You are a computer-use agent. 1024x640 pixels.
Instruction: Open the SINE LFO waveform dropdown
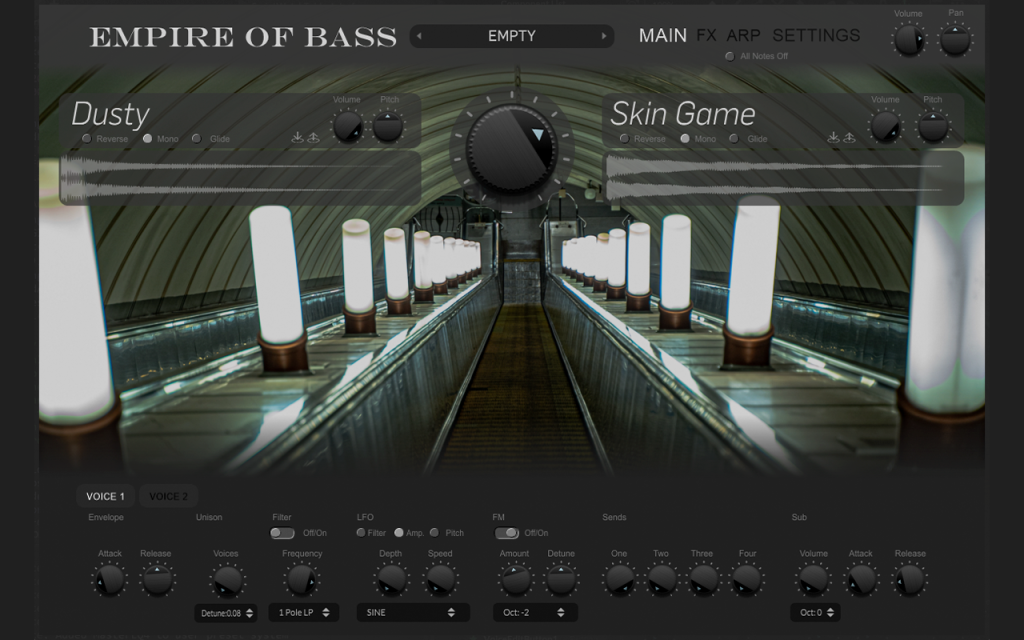[413, 613]
